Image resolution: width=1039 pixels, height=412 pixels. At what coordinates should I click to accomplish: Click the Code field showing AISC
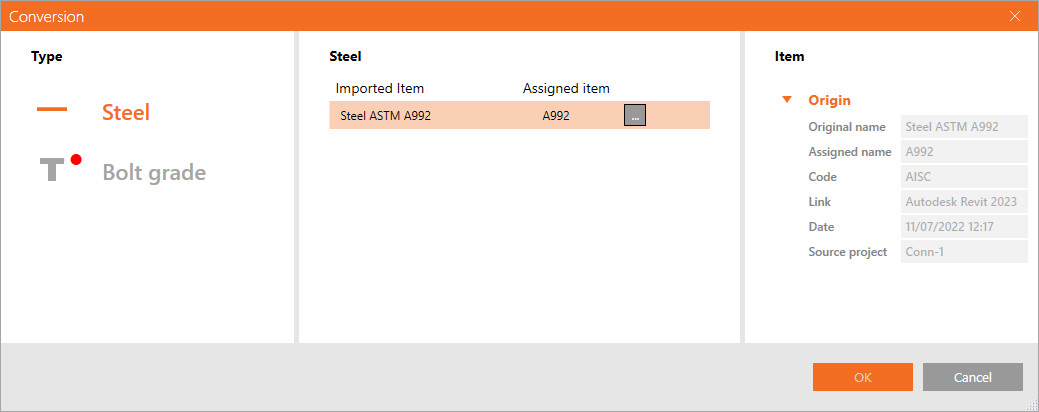[964, 177]
